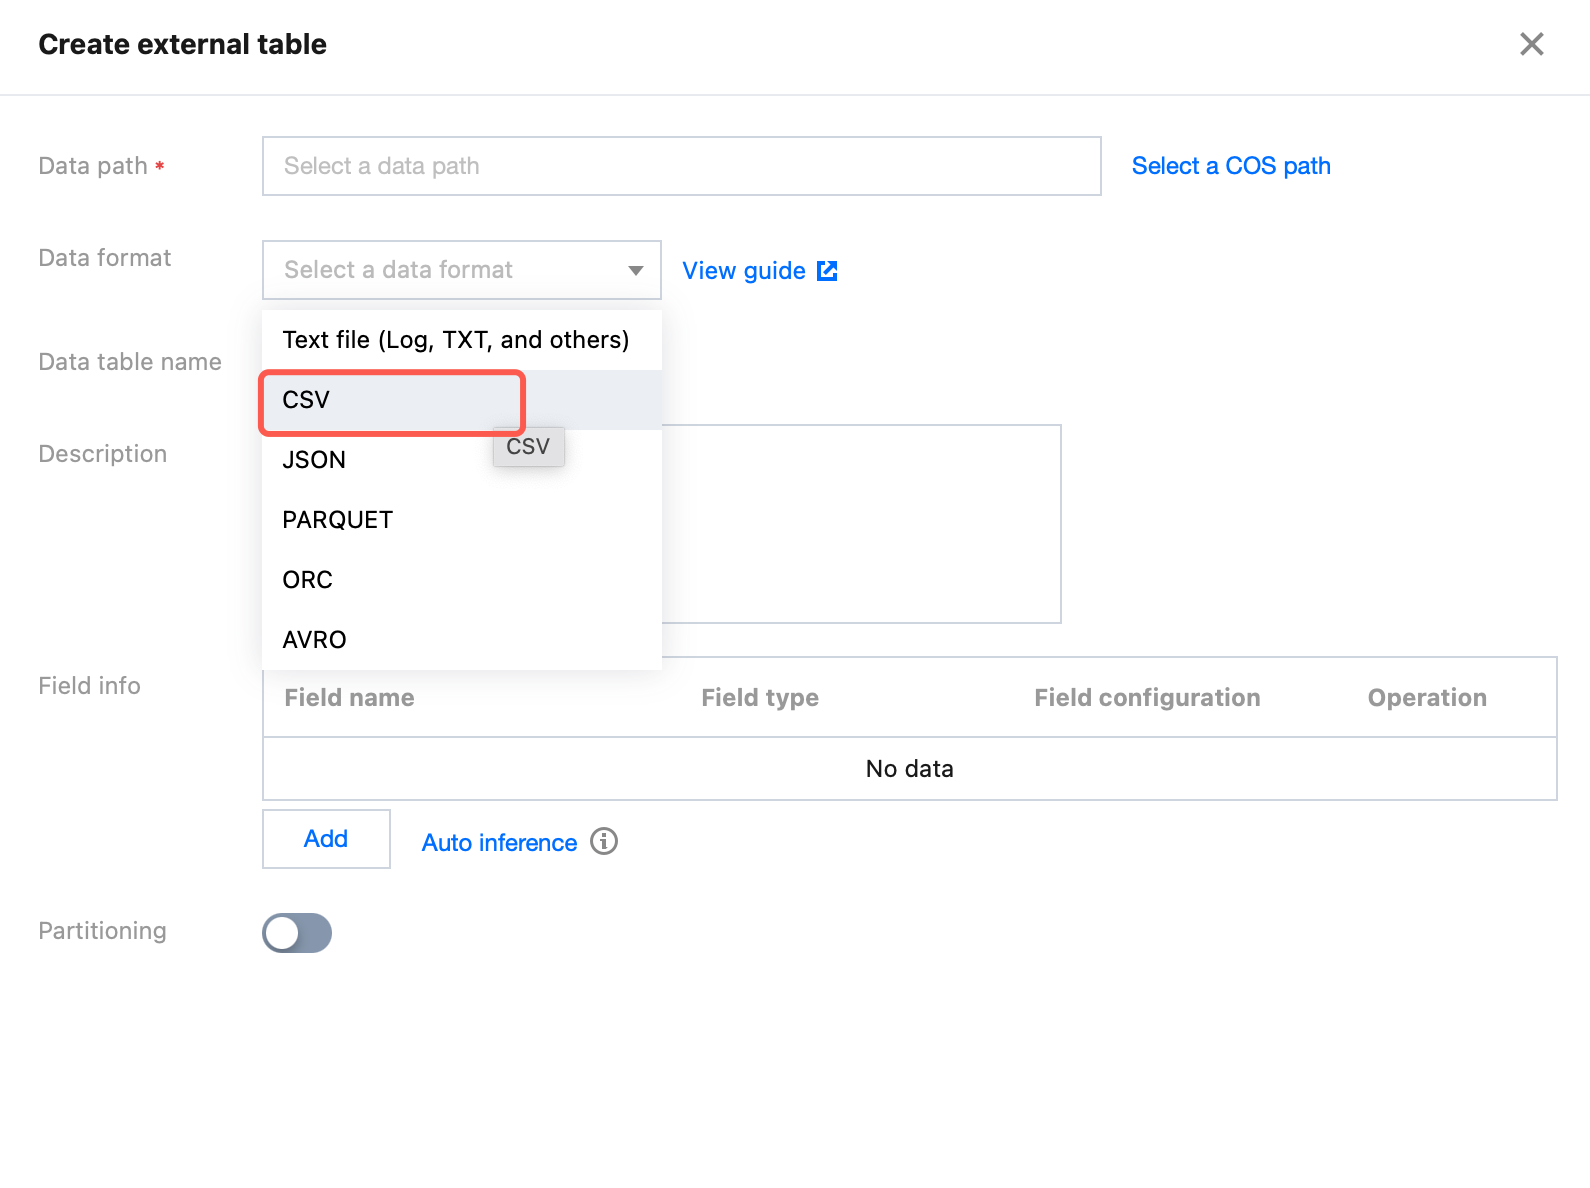Viewport: 1590px width, 1188px height.
Task: Open the Select a COS path link
Action: [1230, 166]
